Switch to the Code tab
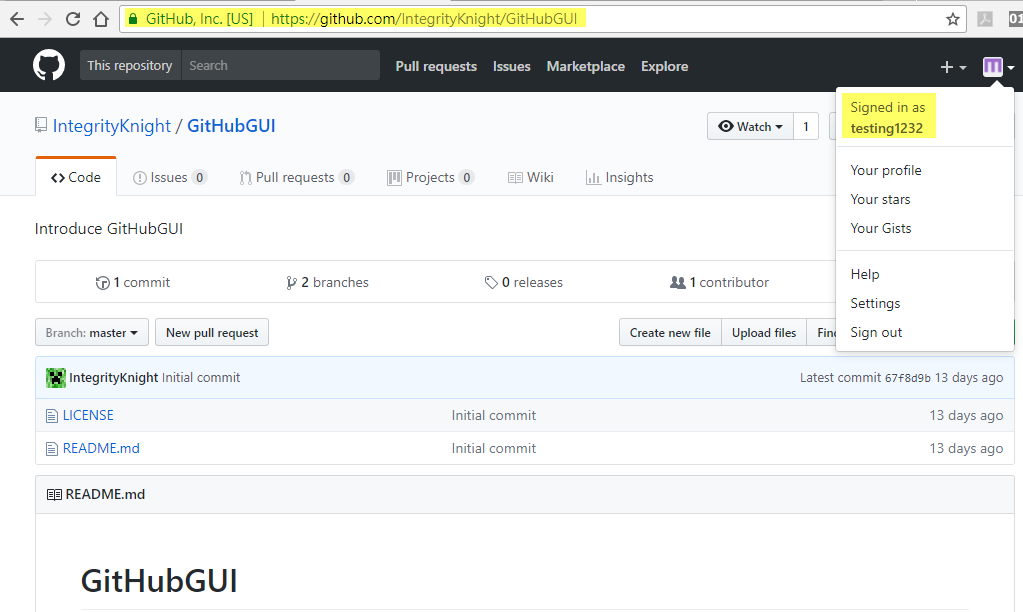The width and height of the screenshot is (1023, 612). pyautogui.click(x=76, y=177)
